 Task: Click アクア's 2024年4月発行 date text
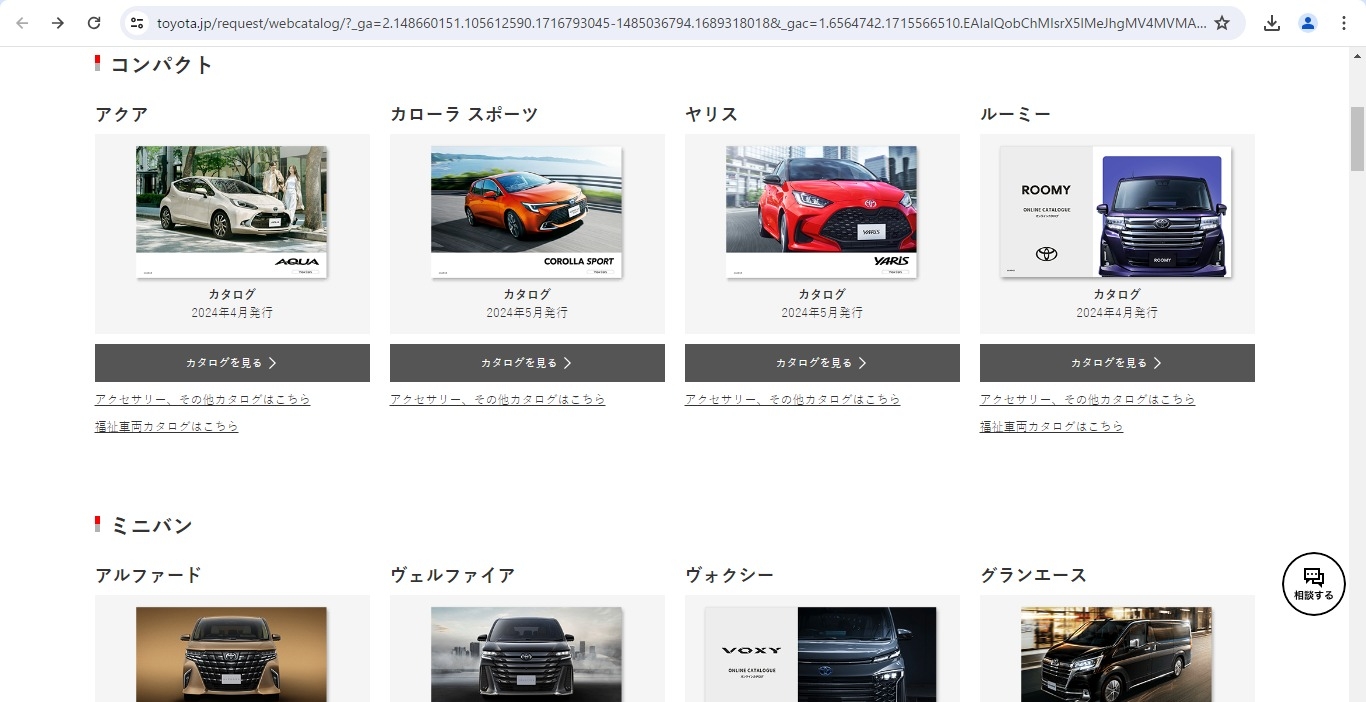click(x=232, y=313)
